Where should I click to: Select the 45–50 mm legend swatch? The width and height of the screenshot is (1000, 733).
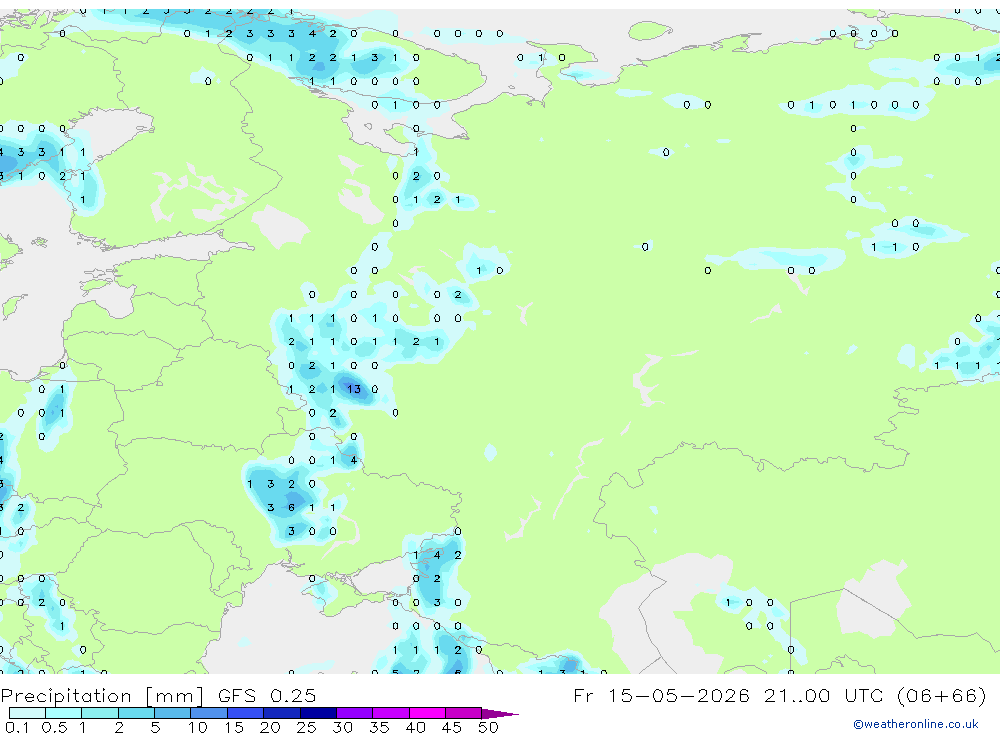pos(463,713)
